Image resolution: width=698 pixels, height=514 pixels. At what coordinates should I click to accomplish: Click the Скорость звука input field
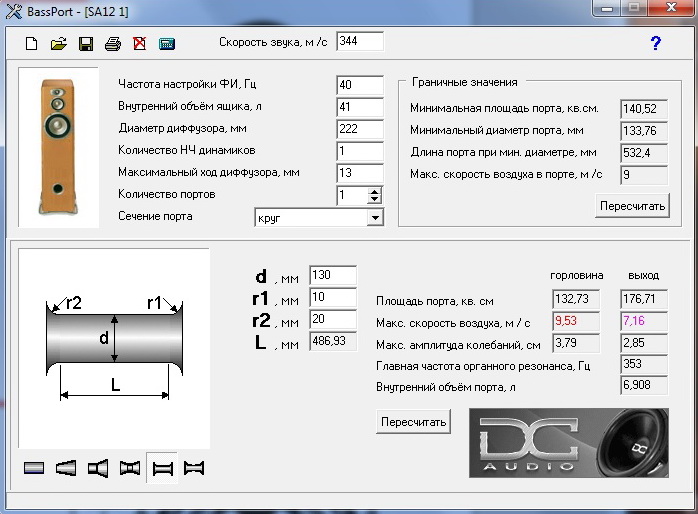tap(359, 41)
